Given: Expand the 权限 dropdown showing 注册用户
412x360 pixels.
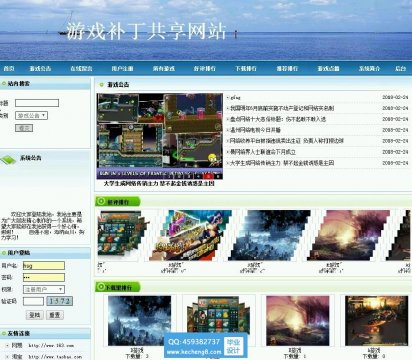Looking at the screenshot, I should [44, 289].
